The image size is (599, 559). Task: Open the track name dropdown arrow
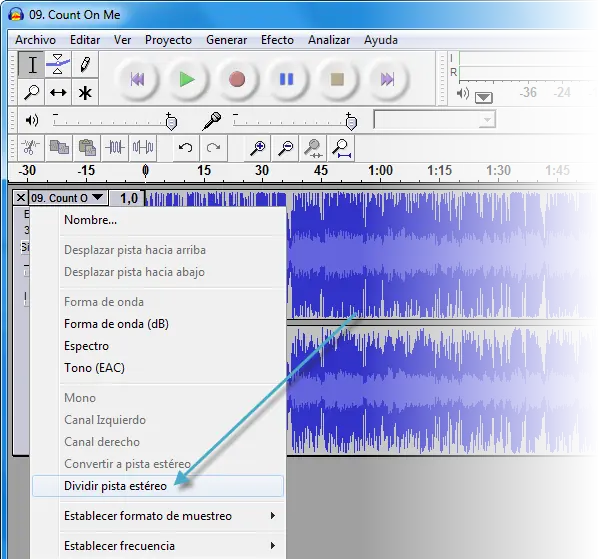pyautogui.click(x=98, y=197)
